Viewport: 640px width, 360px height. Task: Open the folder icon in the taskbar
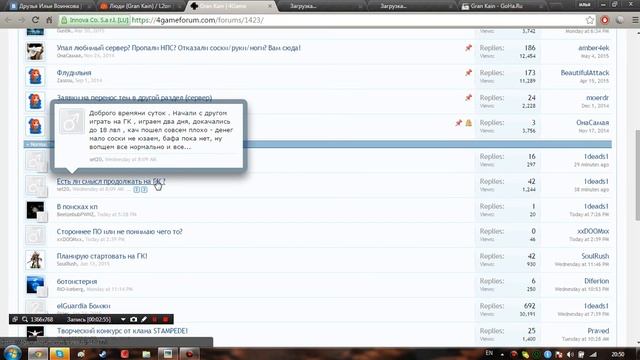coord(146,354)
